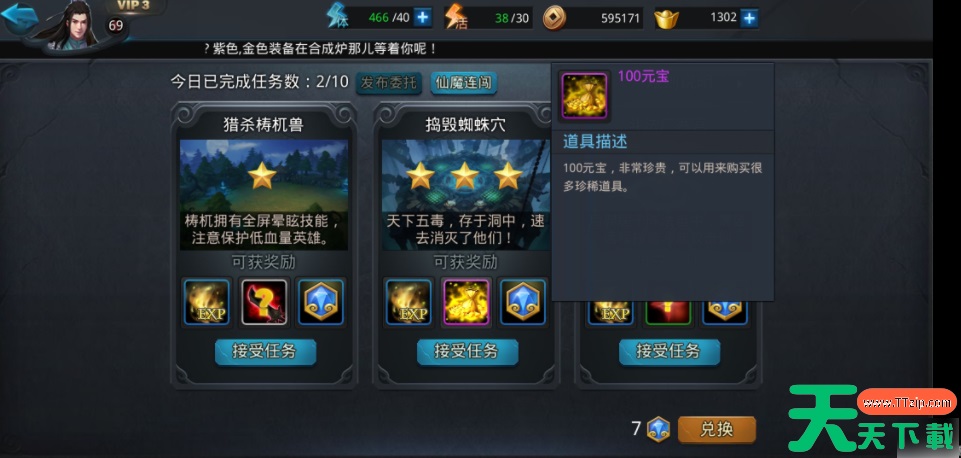View EXP reward in 捣毁蜘蛛穴 card
The width and height of the screenshot is (961, 458).
point(409,302)
